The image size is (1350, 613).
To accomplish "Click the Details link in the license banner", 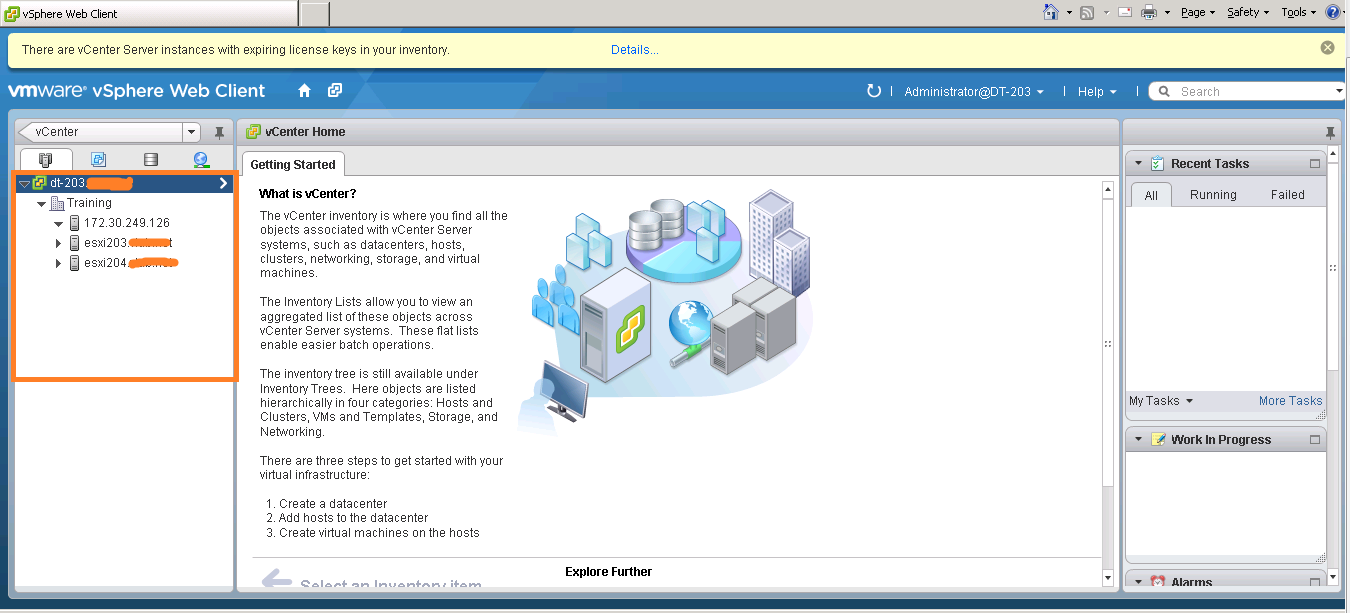I will click(634, 49).
